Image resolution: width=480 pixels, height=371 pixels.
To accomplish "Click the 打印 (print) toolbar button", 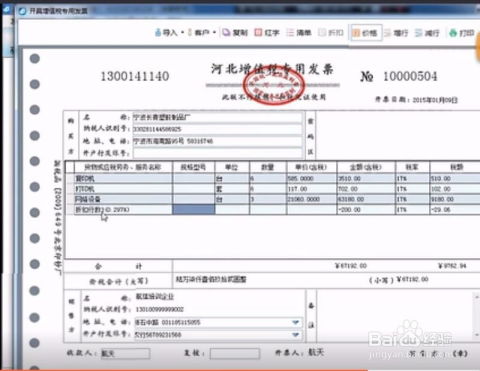I will (462, 33).
